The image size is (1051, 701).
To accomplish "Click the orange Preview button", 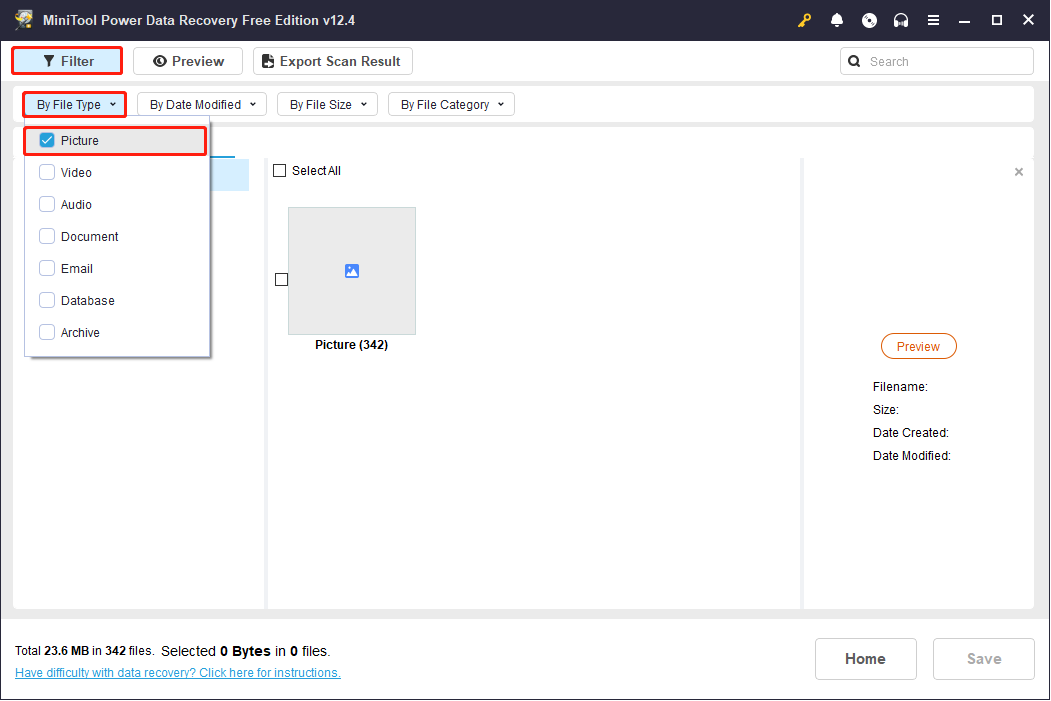I will coord(918,346).
